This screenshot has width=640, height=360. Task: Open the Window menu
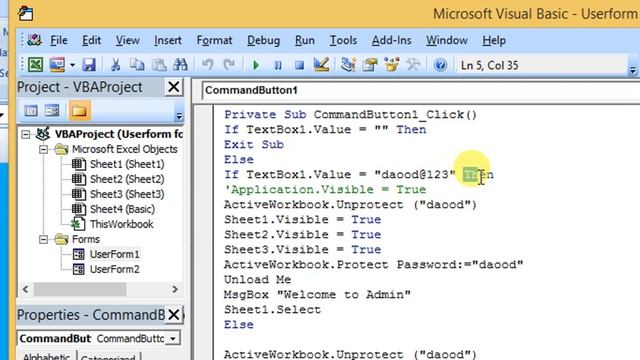click(447, 40)
